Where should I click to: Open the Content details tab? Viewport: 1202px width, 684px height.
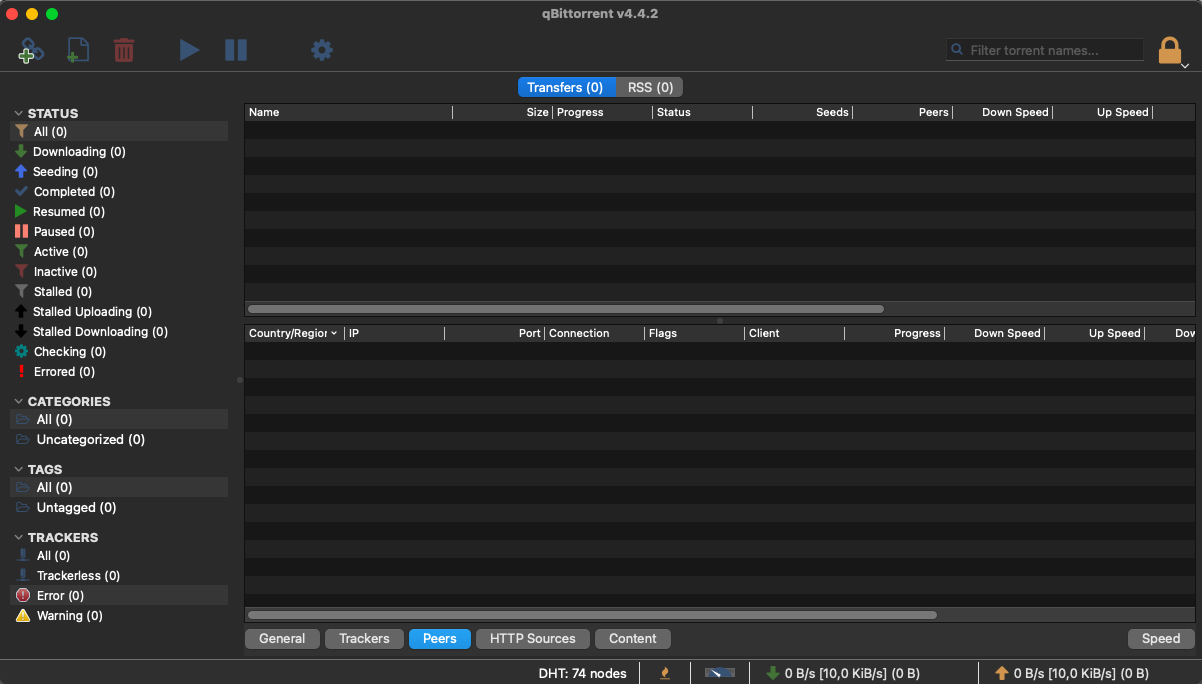633,638
